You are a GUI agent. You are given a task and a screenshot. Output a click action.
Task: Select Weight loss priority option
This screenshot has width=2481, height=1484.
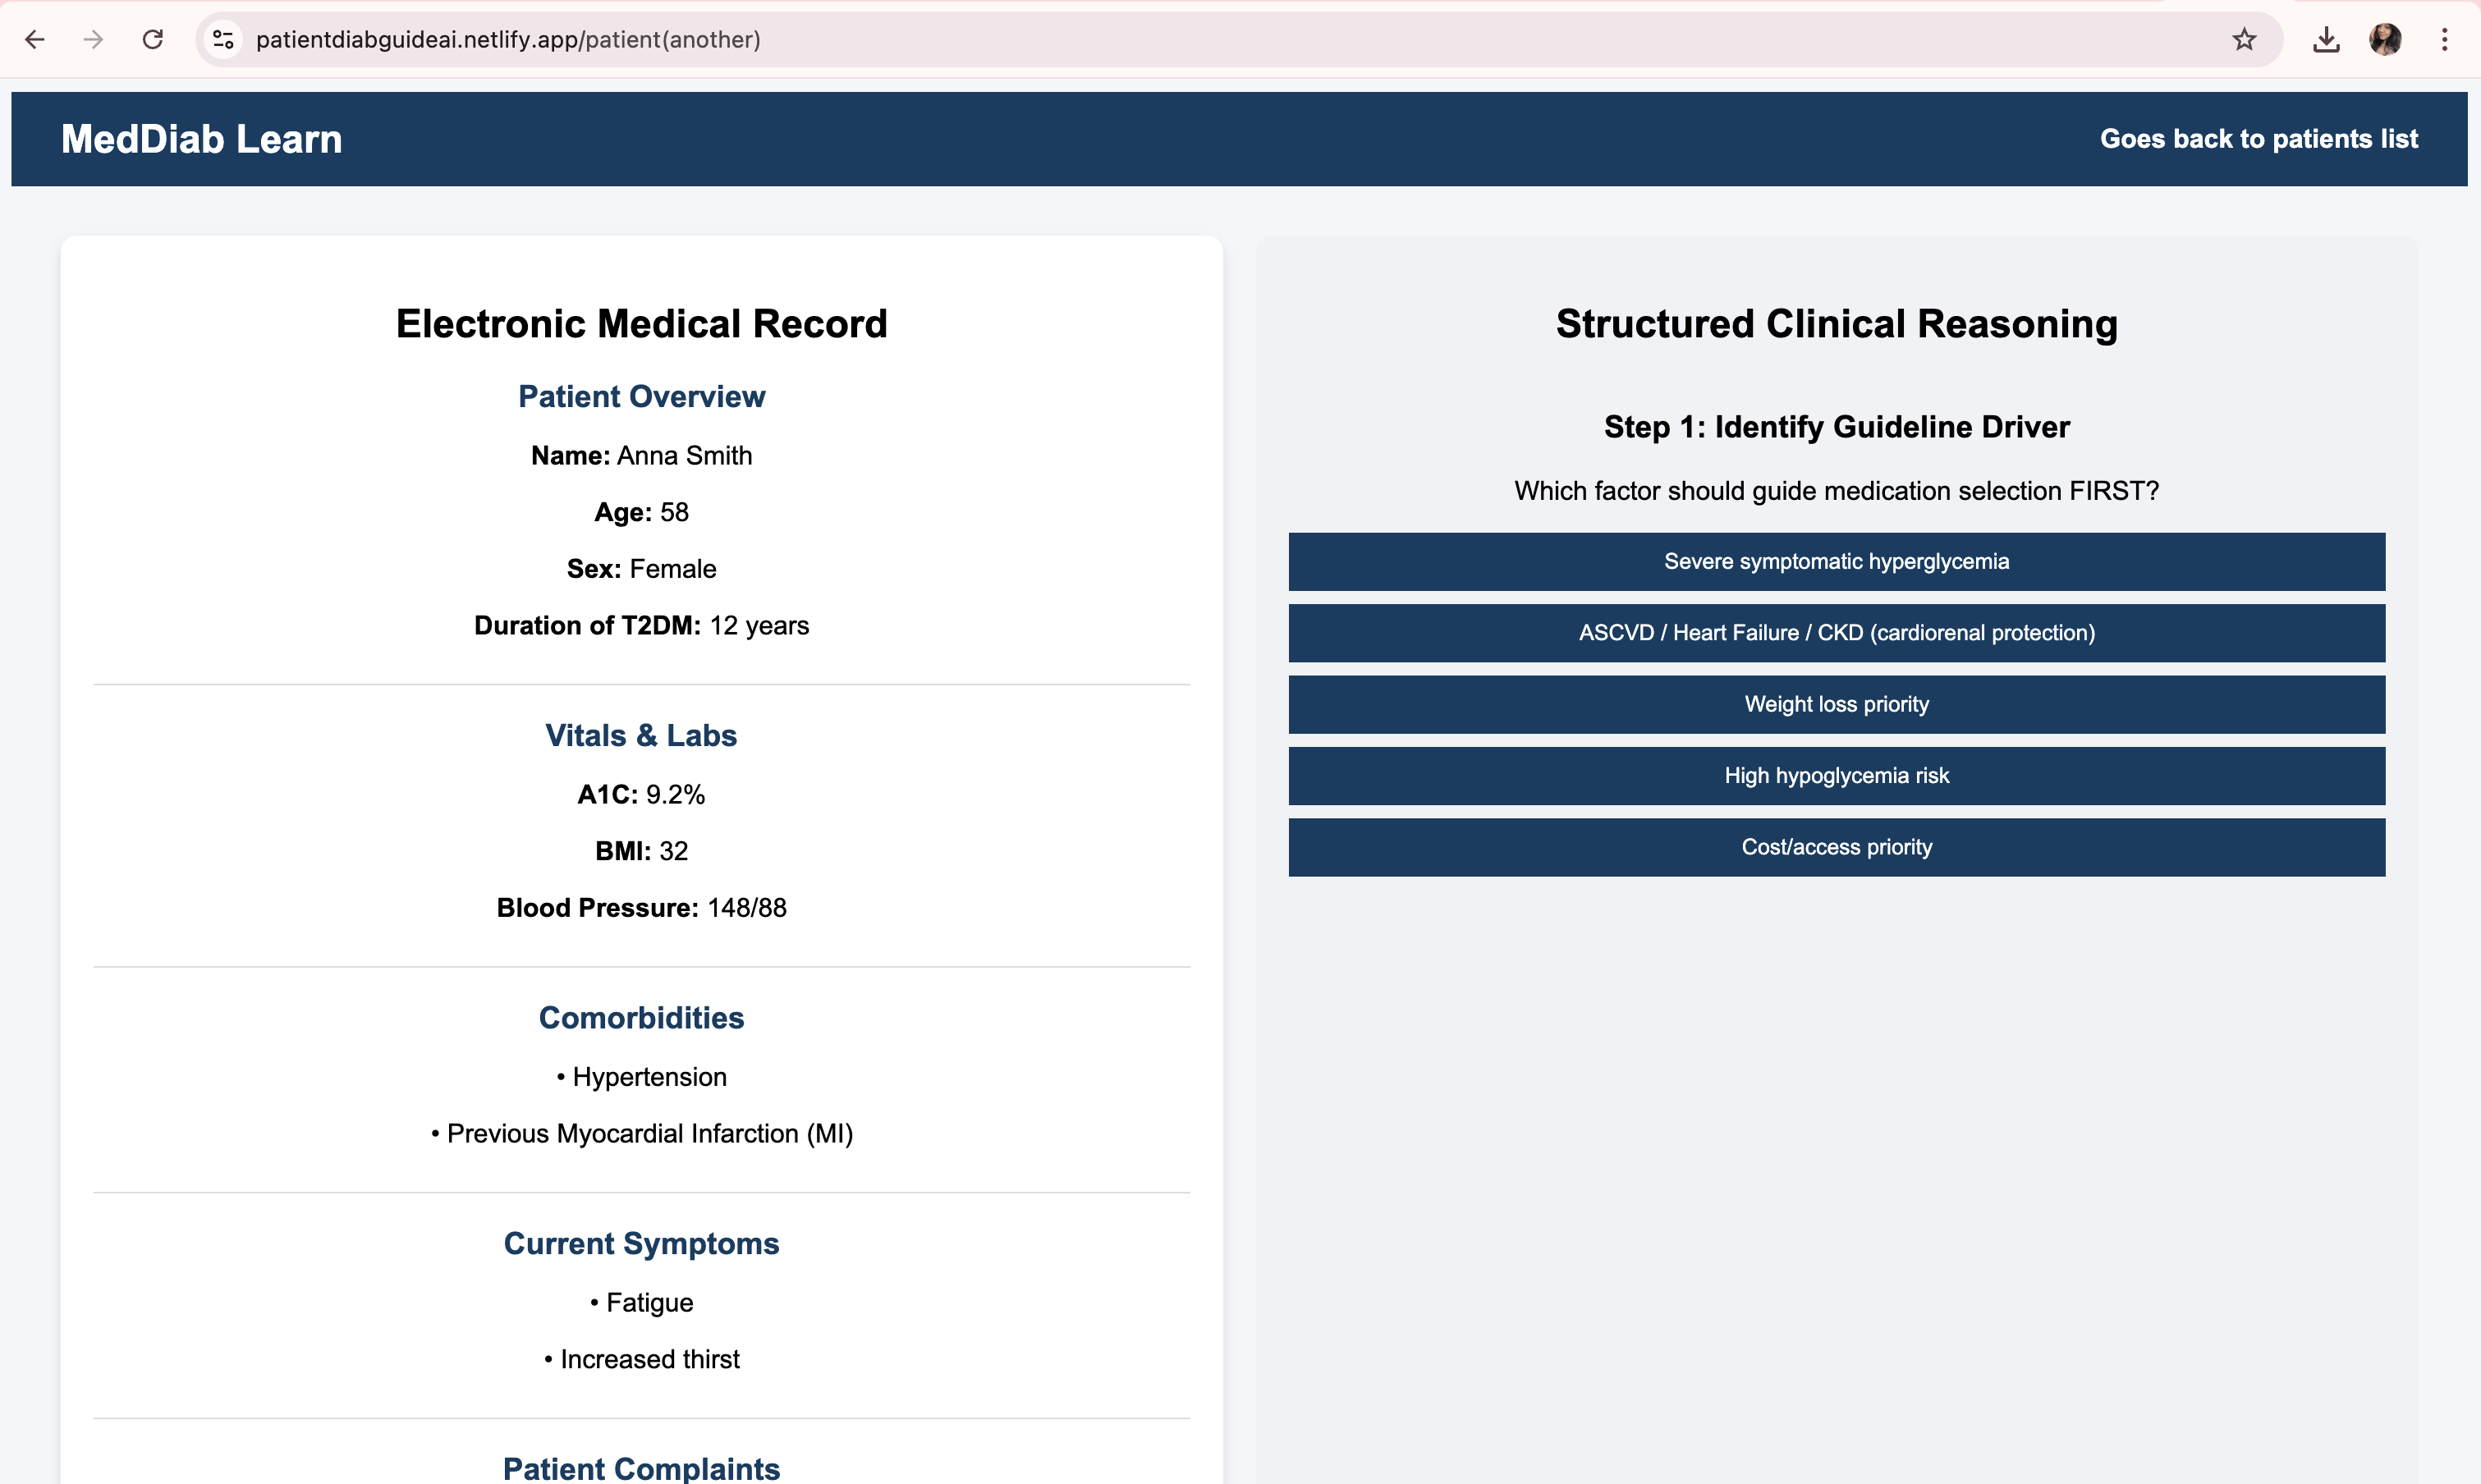1836,704
